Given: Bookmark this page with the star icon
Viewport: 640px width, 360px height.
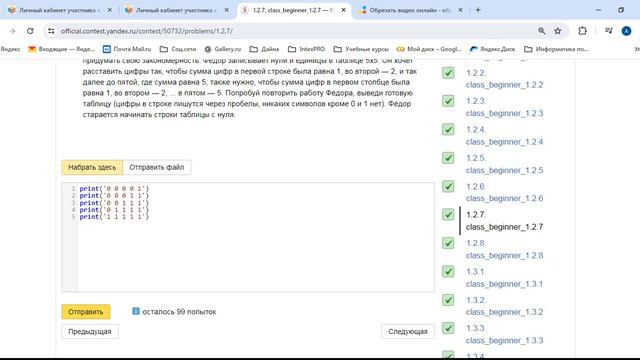Looking at the screenshot, I should (558, 31).
